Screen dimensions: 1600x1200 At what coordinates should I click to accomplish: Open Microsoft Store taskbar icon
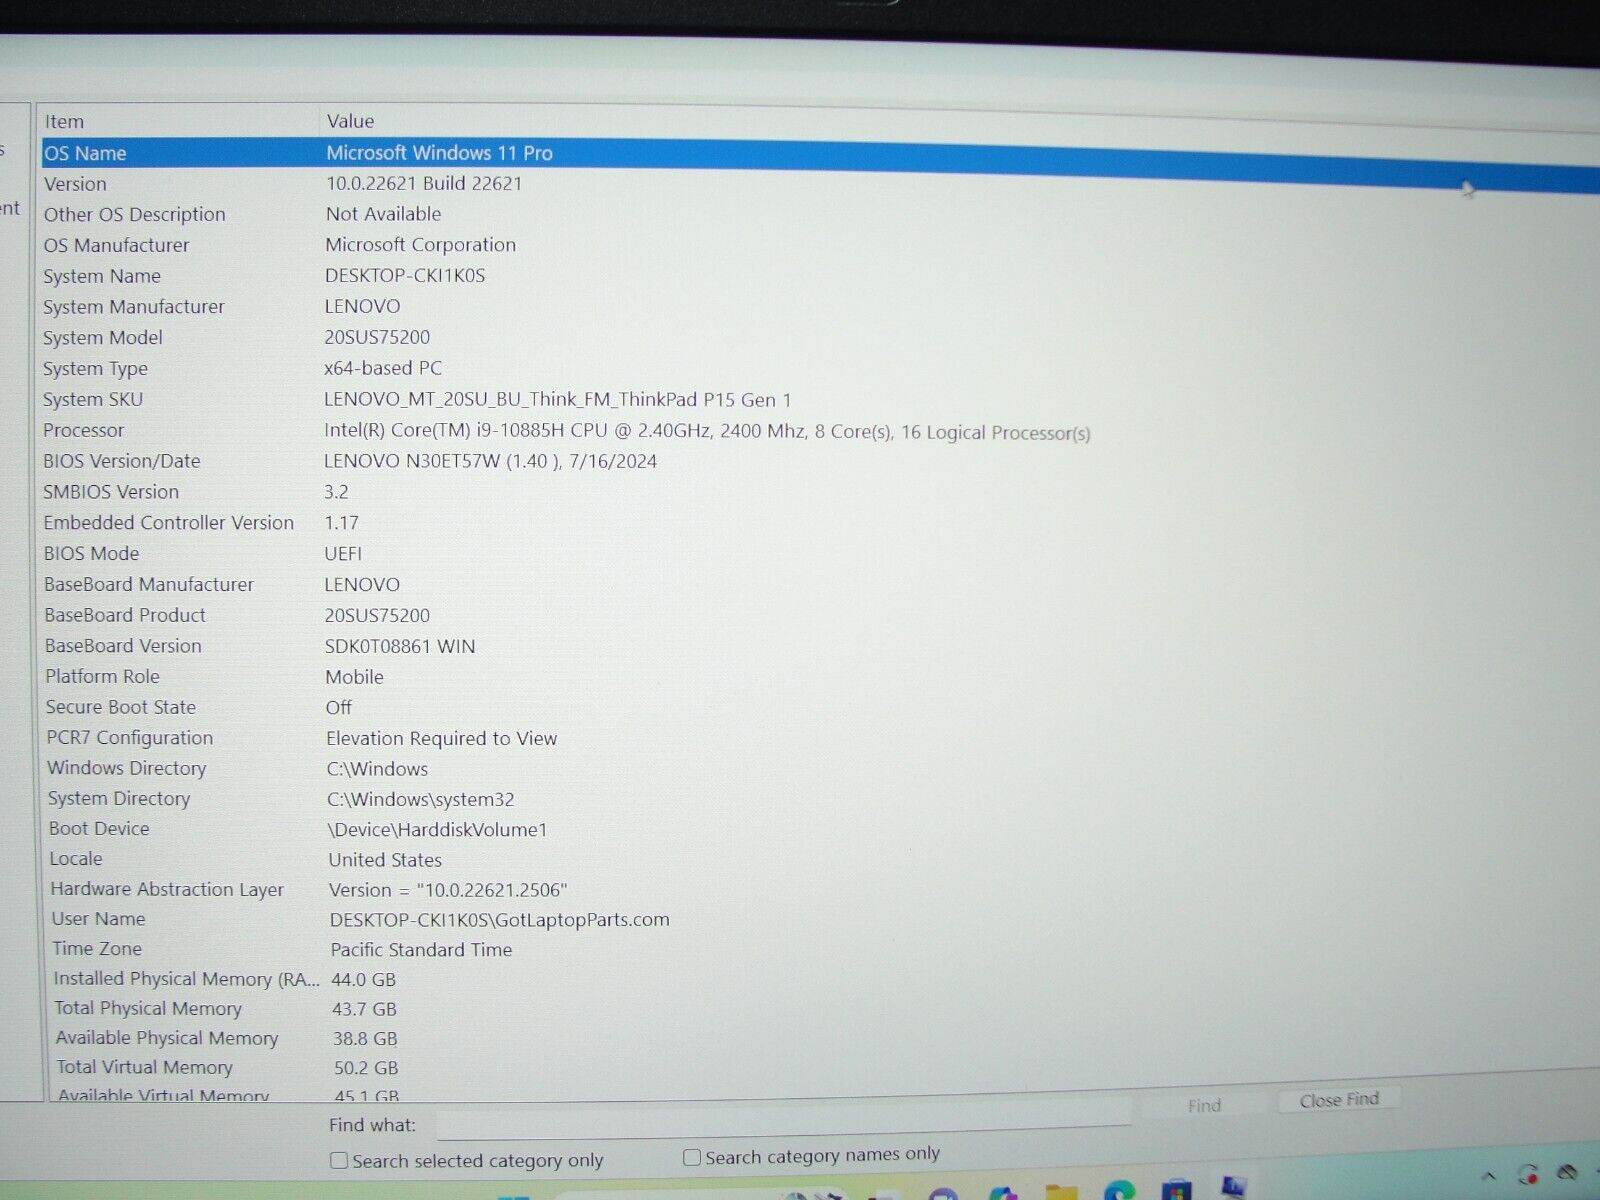click(x=1177, y=1191)
